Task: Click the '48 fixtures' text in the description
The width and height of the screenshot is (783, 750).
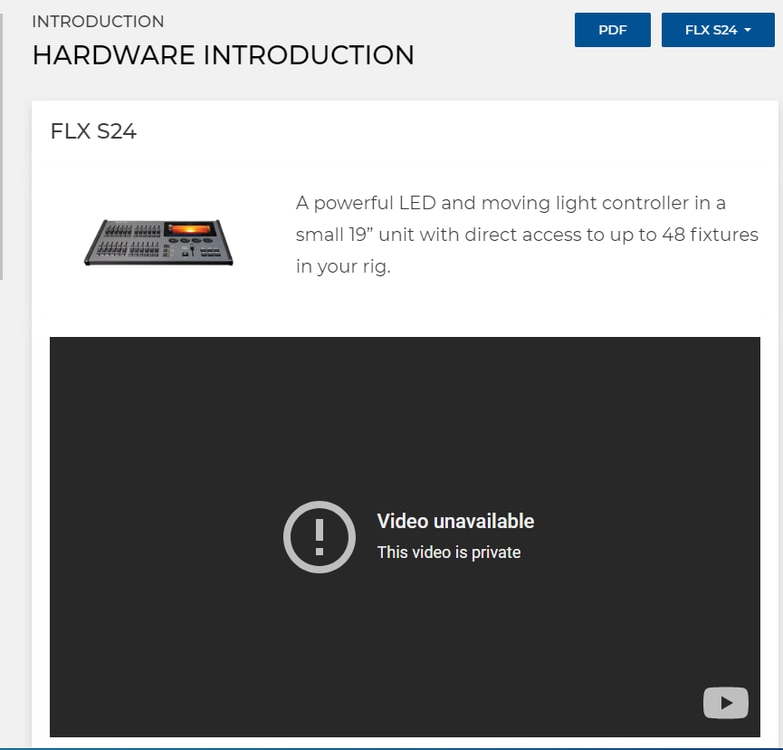Action: click(x=710, y=235)
